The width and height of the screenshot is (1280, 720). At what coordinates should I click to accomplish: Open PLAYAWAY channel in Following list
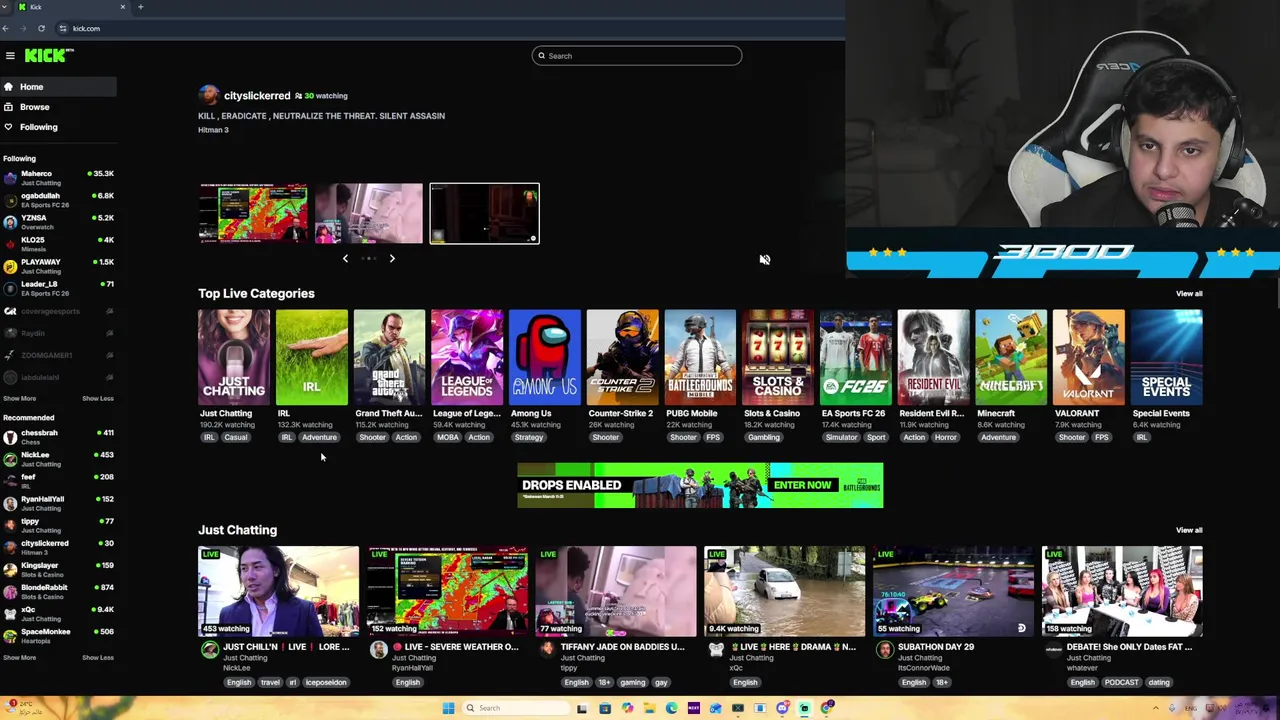click(58, 266)
